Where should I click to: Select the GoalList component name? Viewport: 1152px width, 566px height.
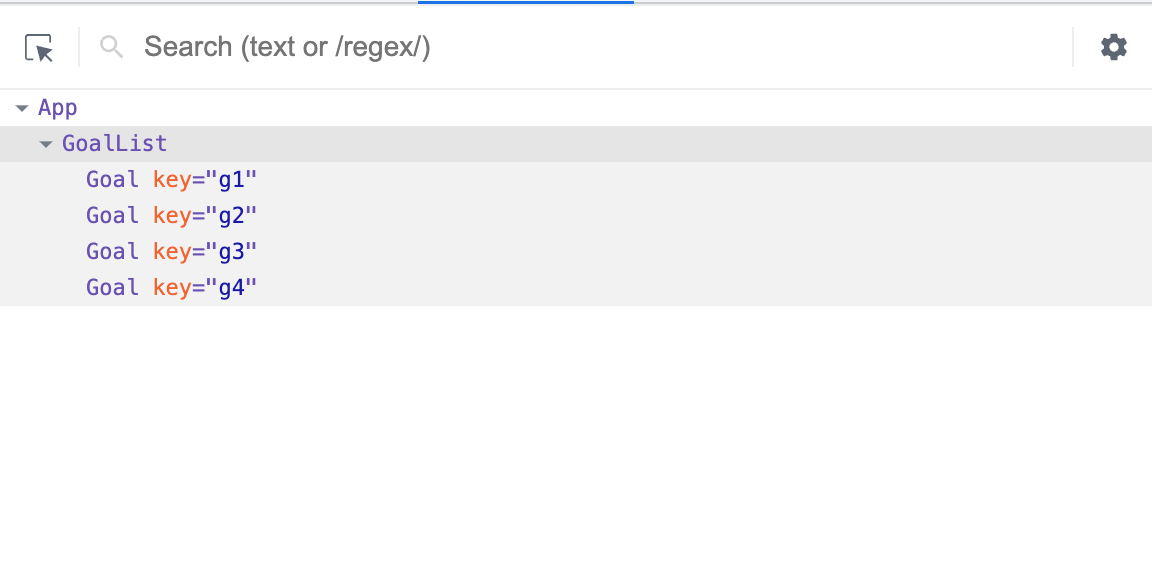115,143
